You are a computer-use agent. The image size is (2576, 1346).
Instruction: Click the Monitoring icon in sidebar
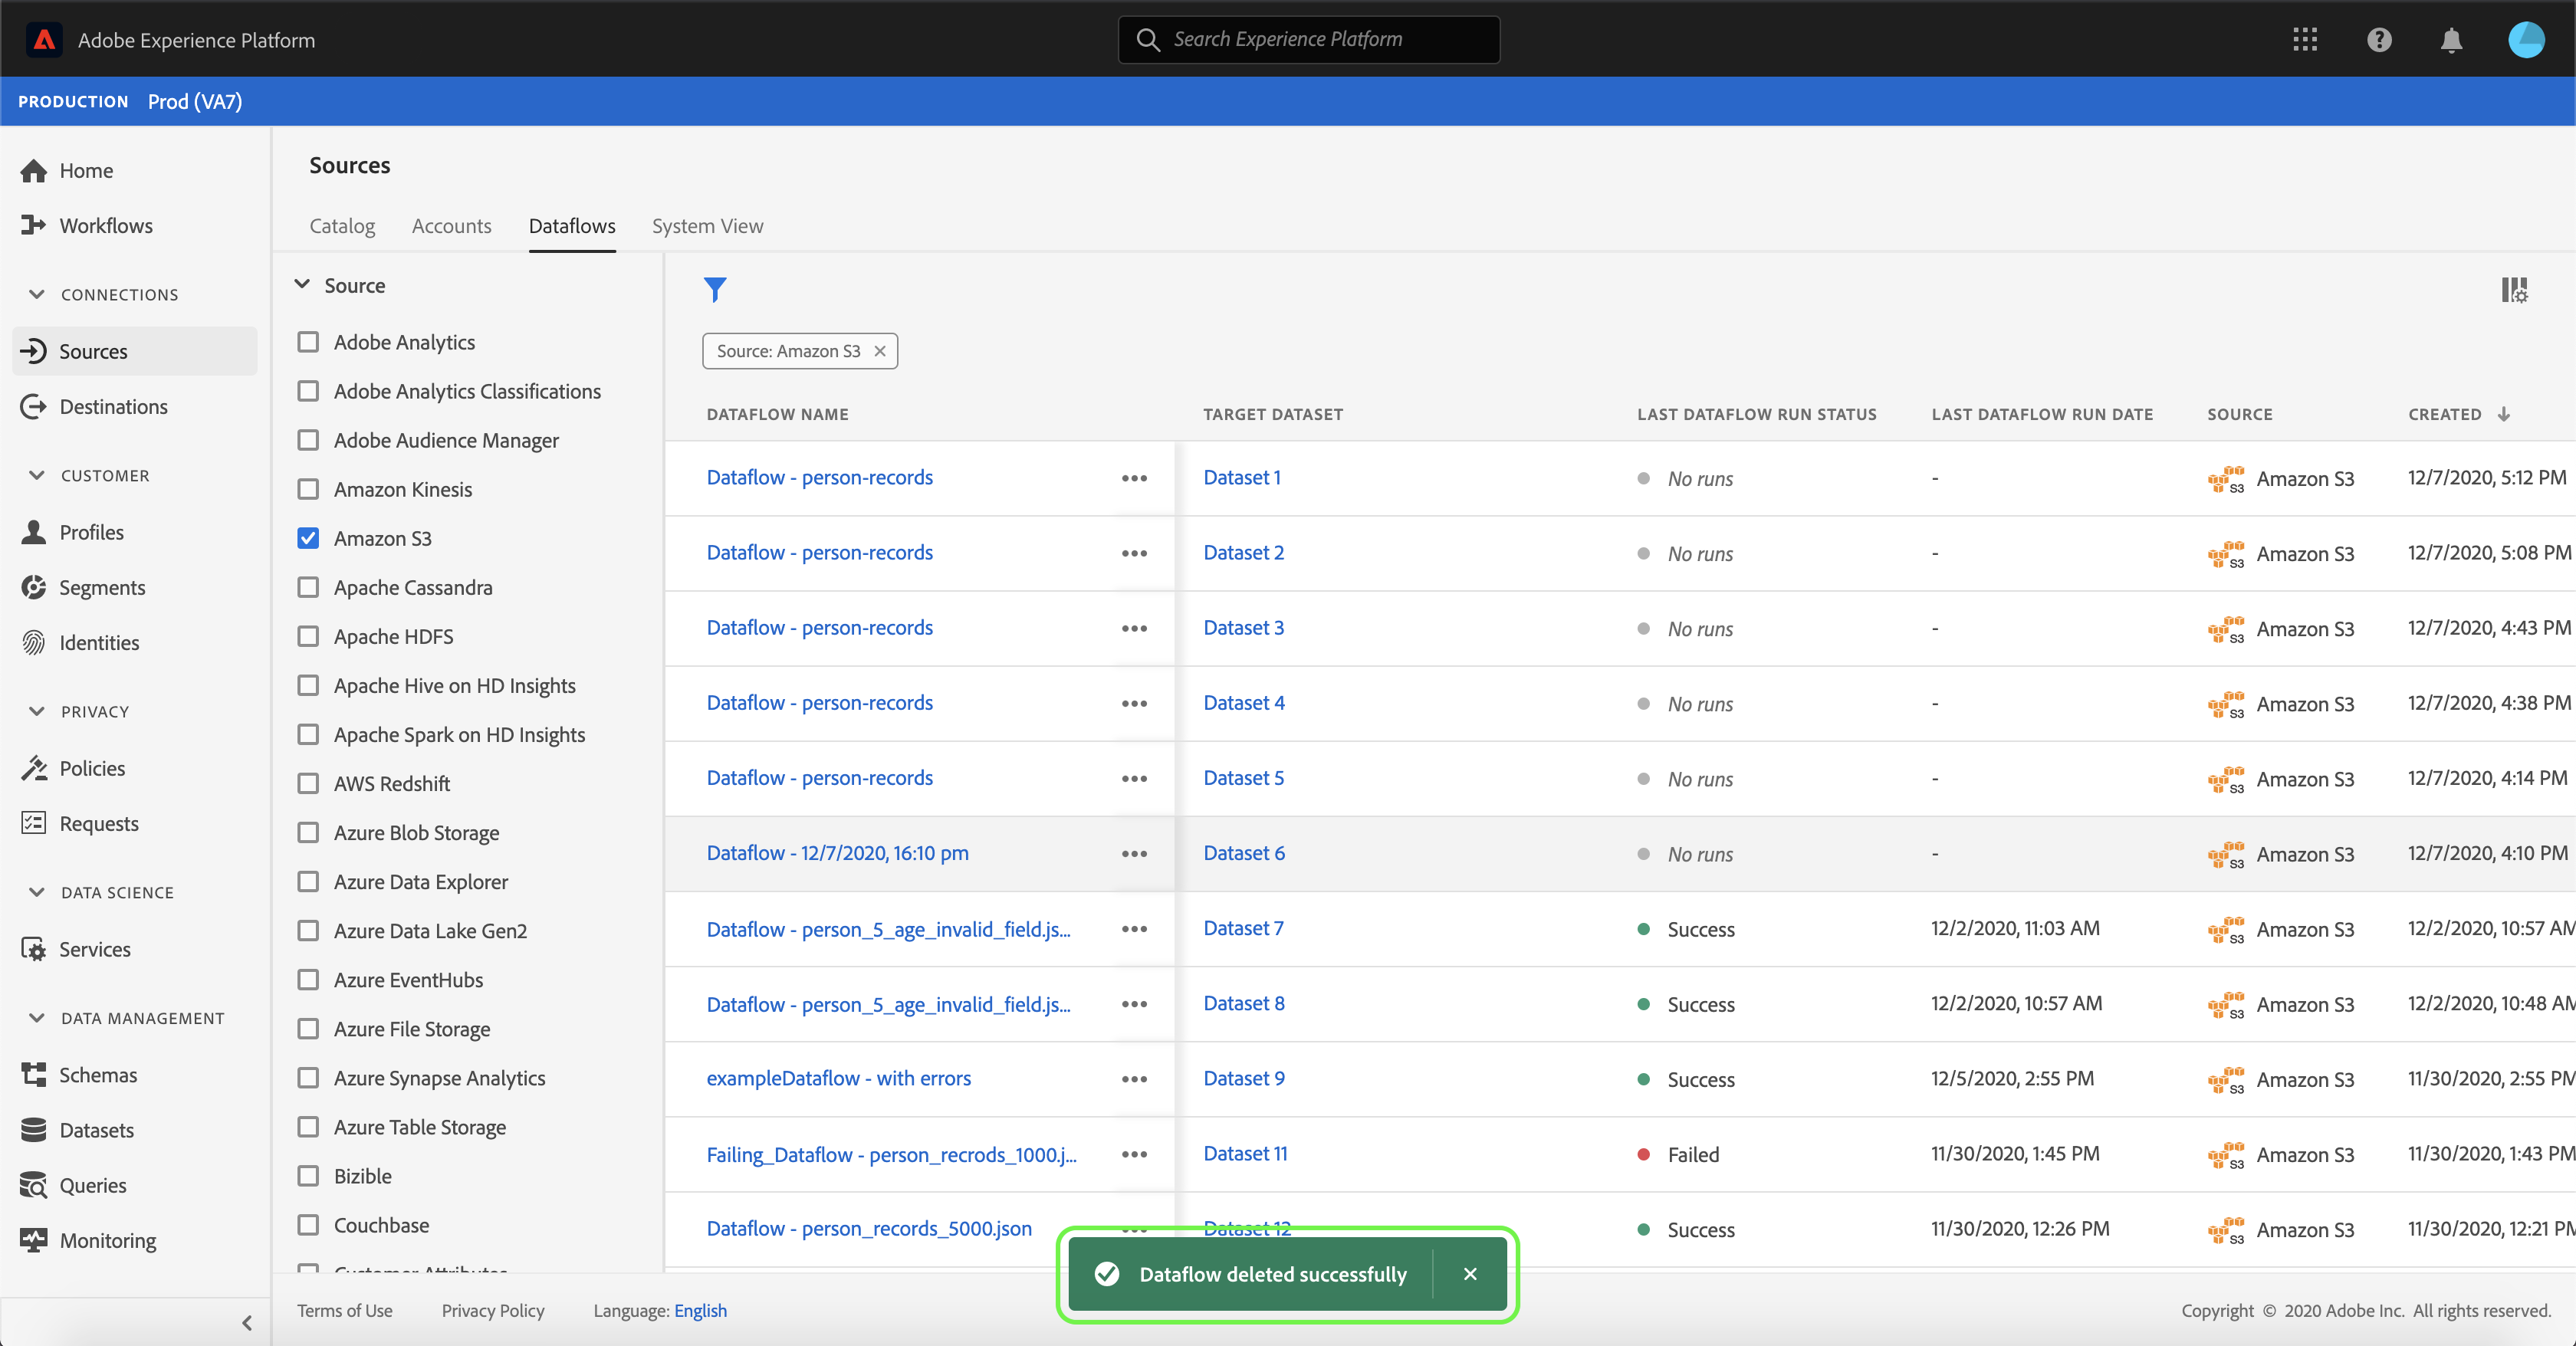click(34, 1240)
